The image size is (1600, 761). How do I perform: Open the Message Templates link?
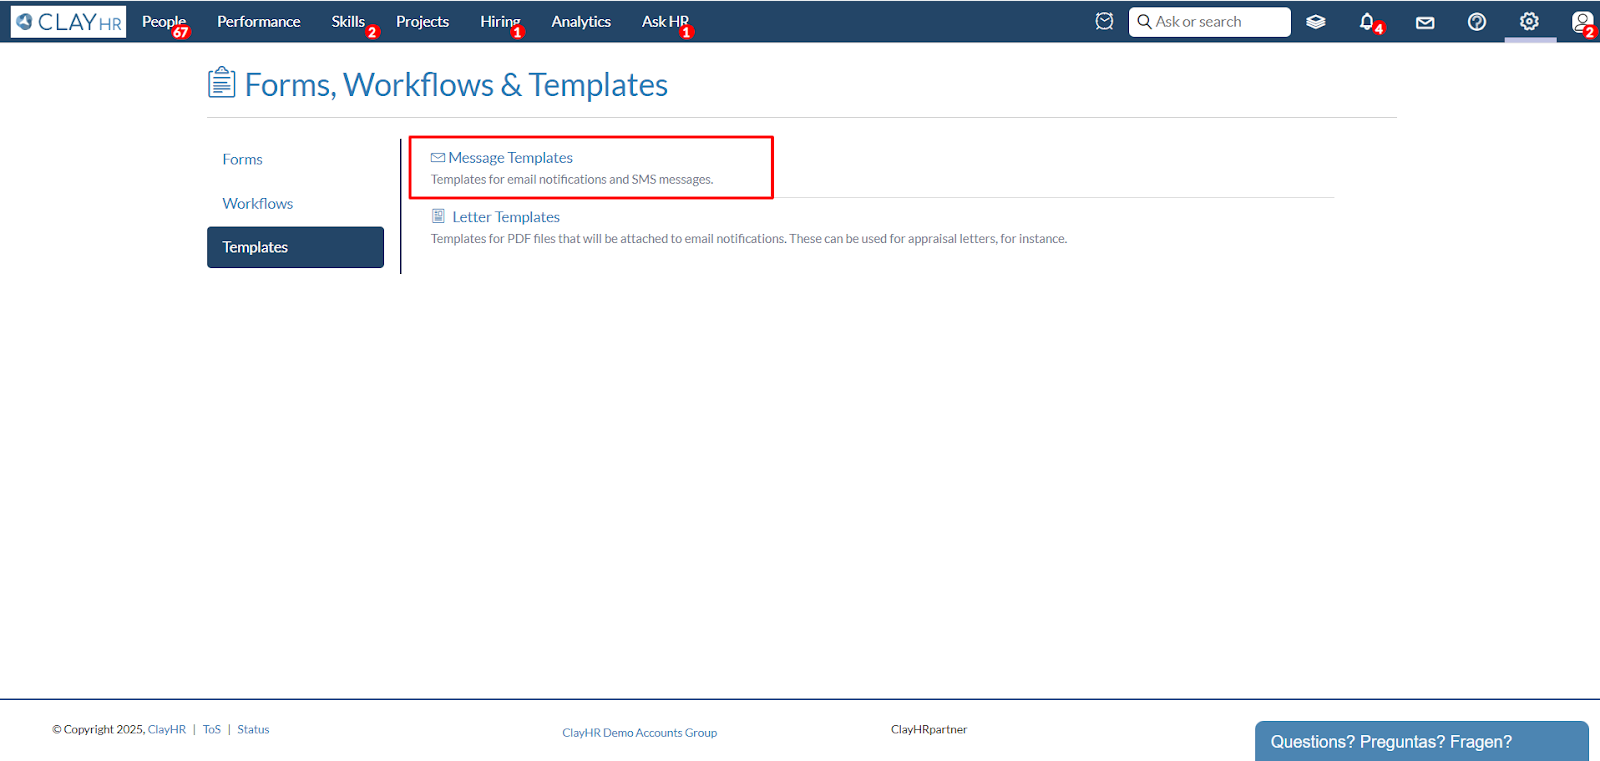[510, 158]
